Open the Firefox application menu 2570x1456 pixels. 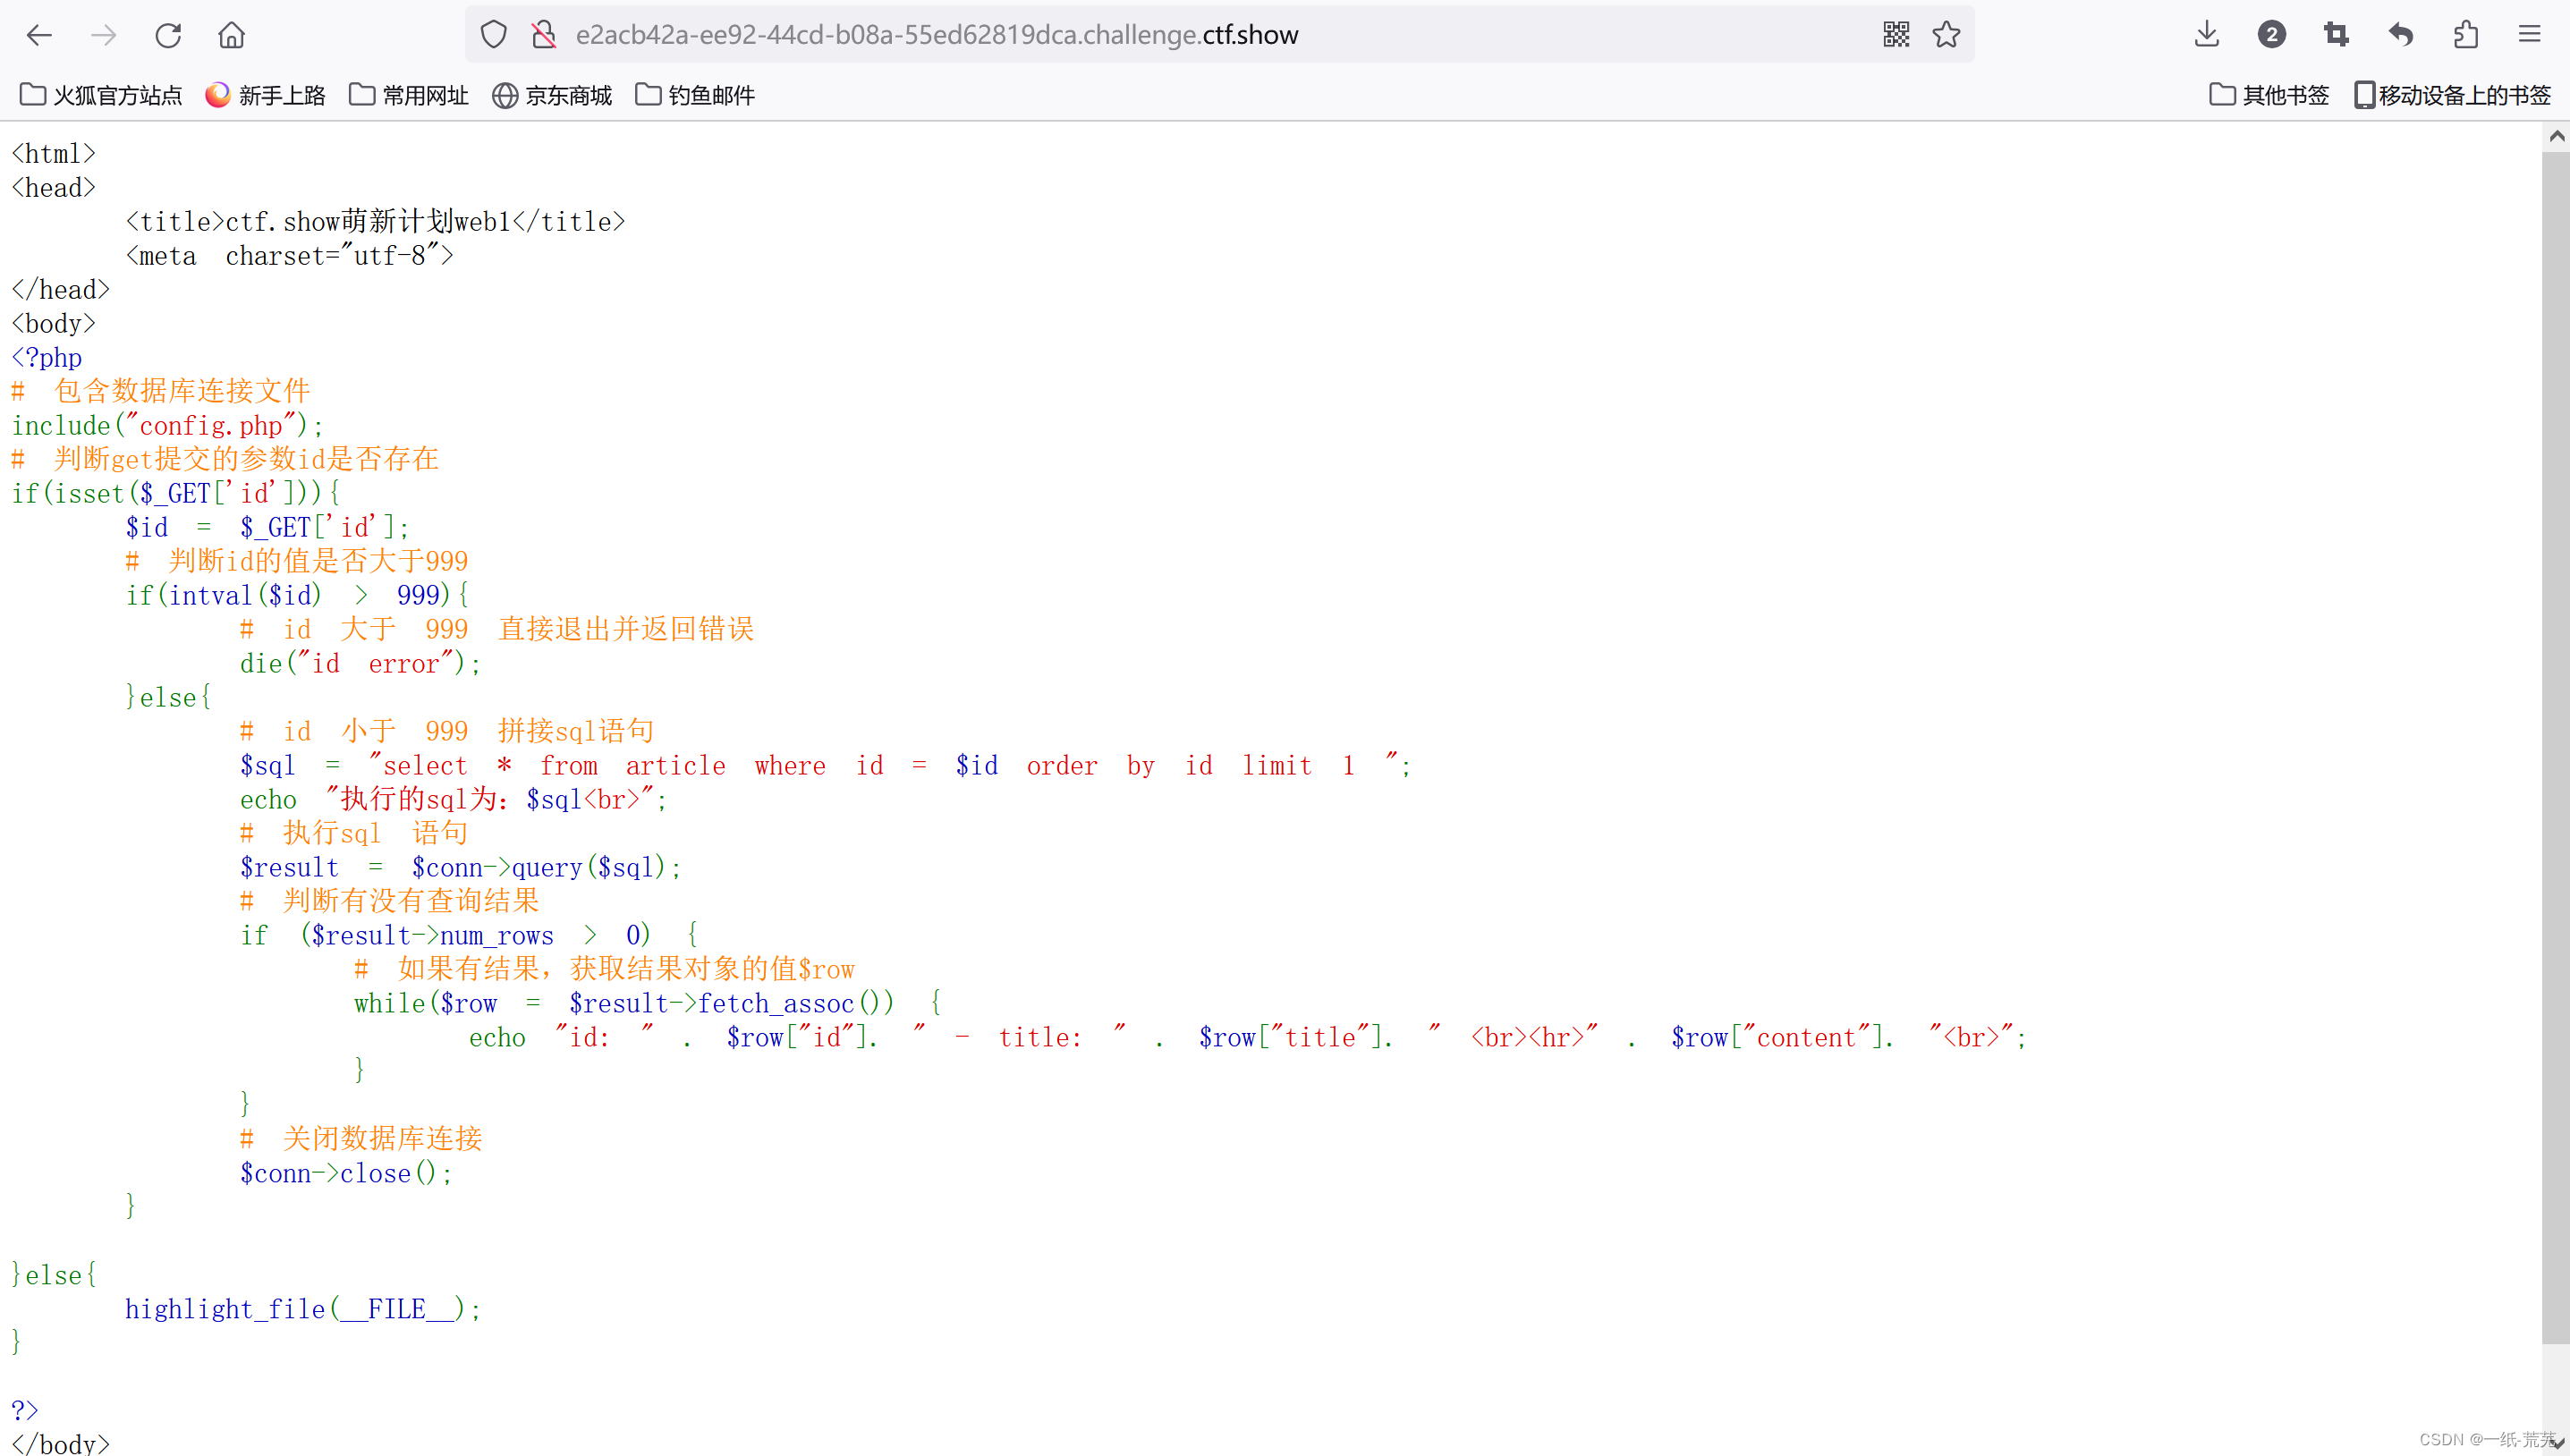click(x=2529, y=35)
